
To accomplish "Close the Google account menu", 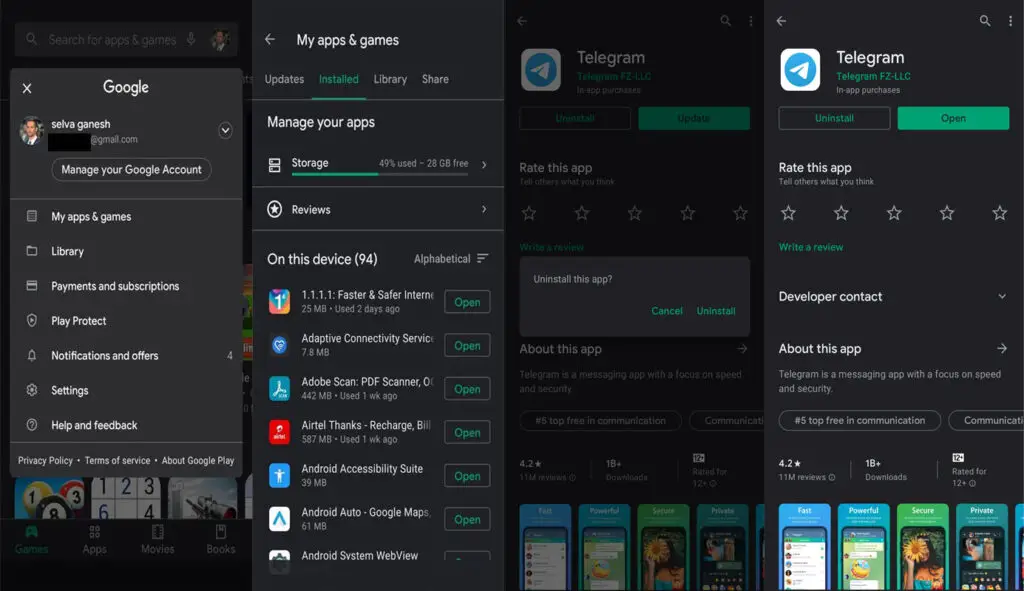I will click(27, 88).
